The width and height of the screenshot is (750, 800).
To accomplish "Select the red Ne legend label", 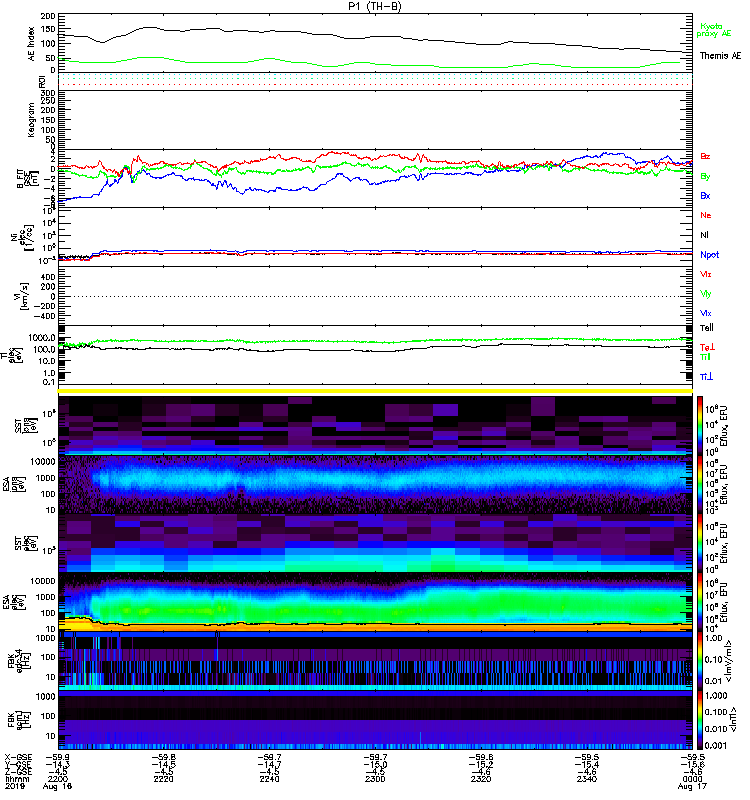I will (x=706, y=215).
